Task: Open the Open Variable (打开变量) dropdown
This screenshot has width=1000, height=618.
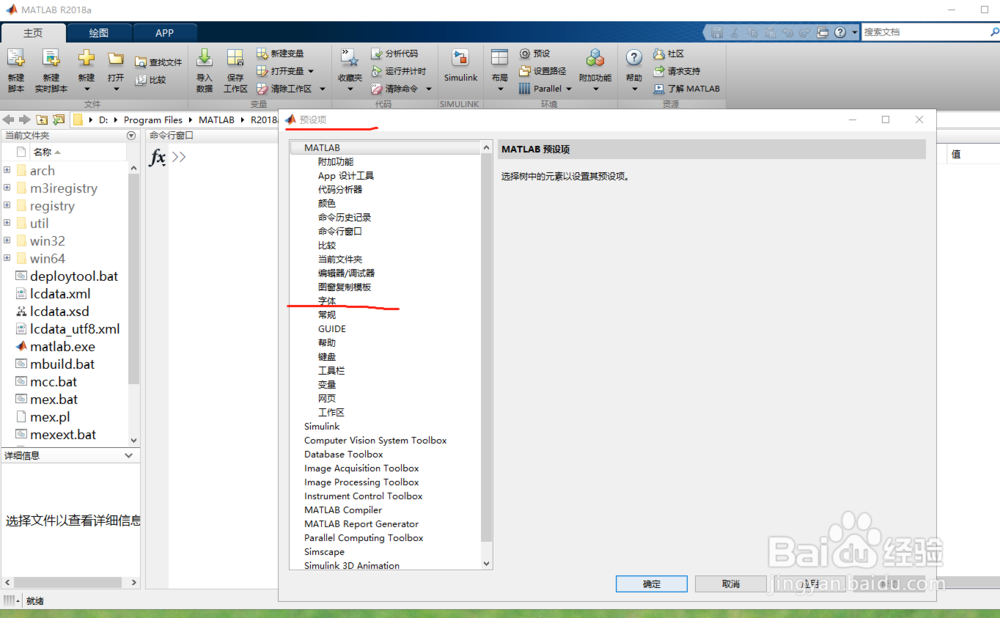Action: pos(311,71)
